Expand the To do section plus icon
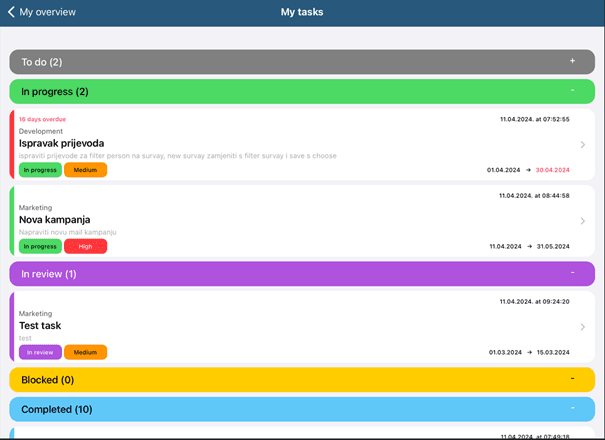 click(x=573, y=61)
